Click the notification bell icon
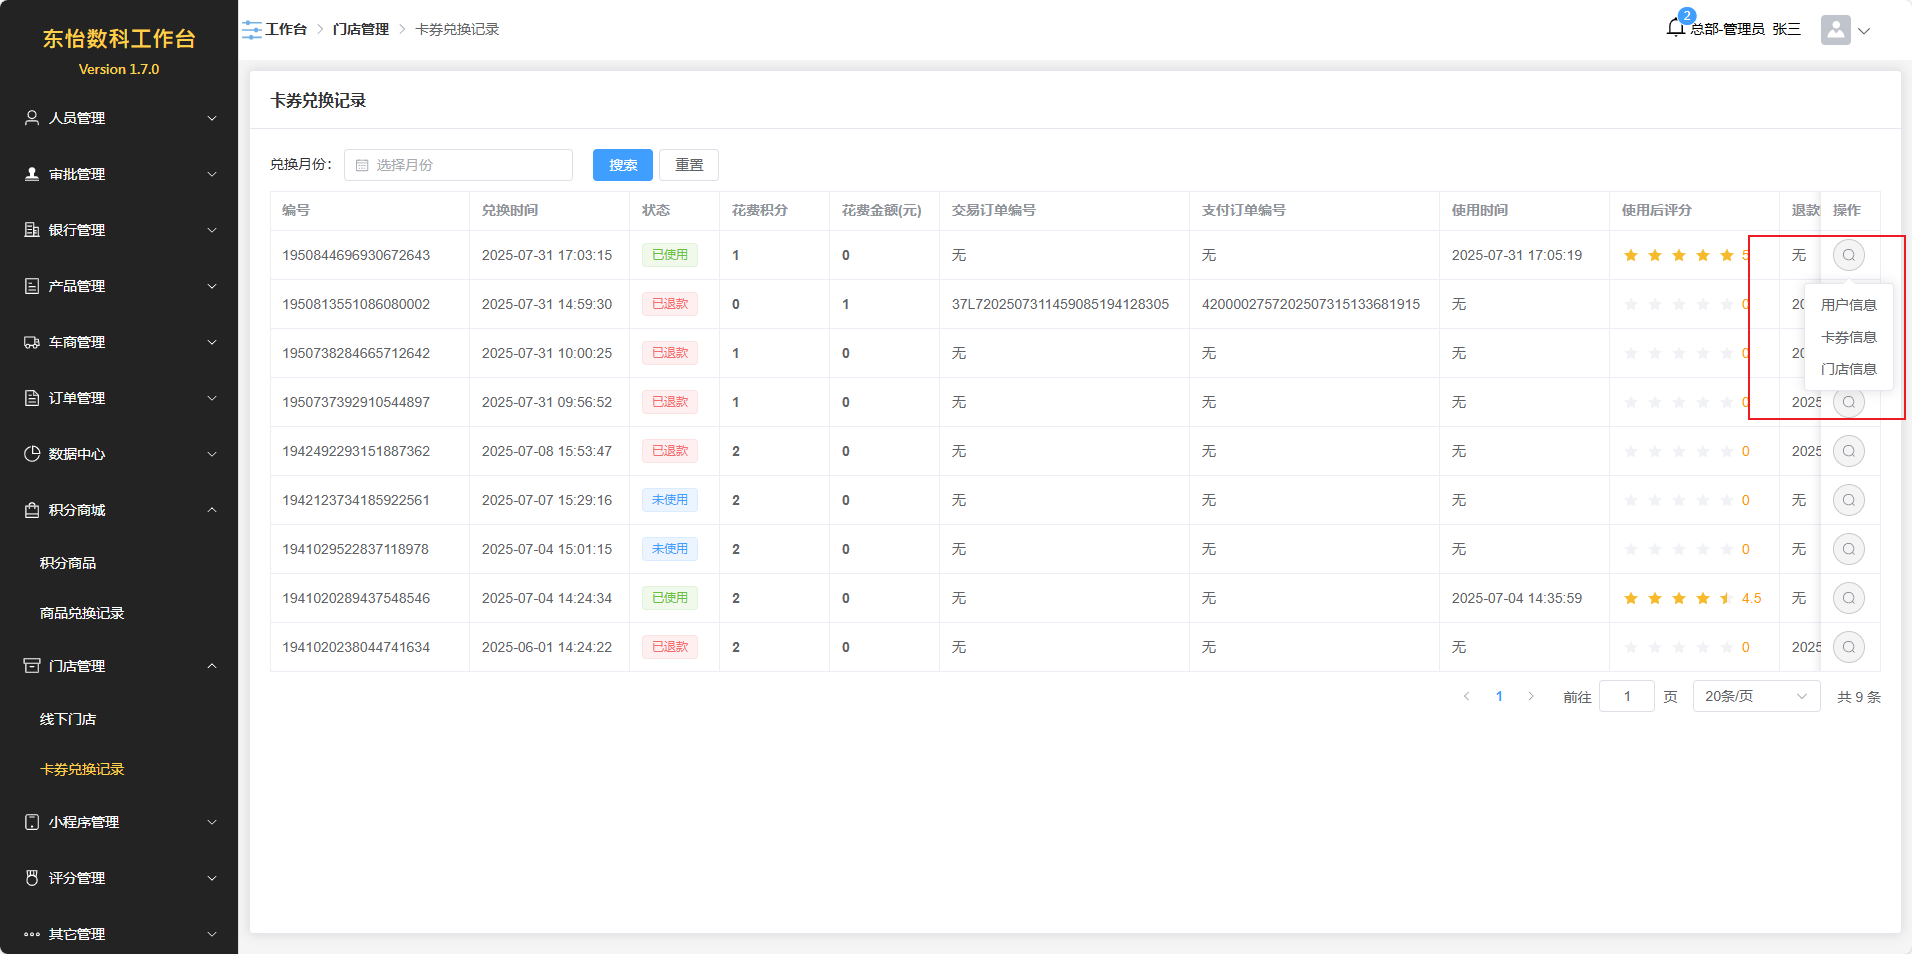 point(1676,28)
